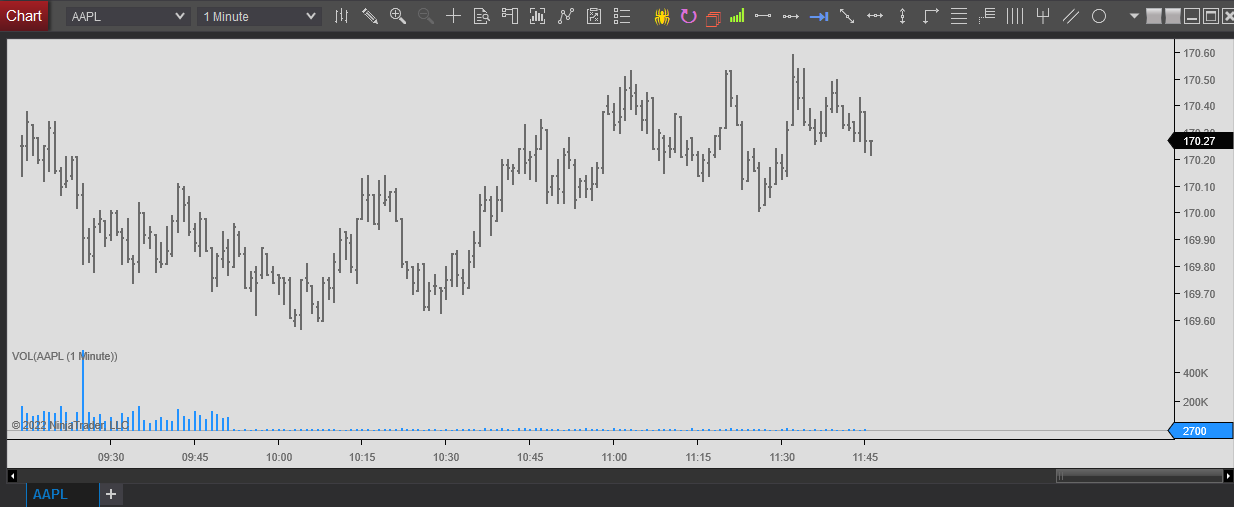
Task: Expand the toolbar overflow arrow
Action: pyautogui.click(x=1134, y=16)
